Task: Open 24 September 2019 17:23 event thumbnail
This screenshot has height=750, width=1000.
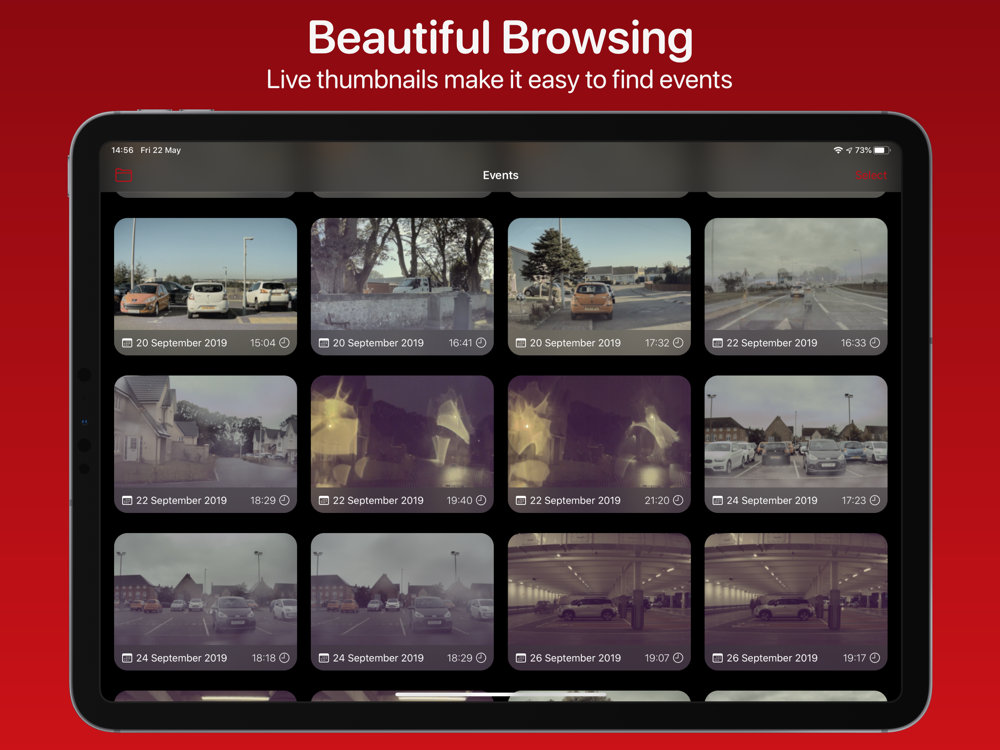Action: [x=796, y=444]
